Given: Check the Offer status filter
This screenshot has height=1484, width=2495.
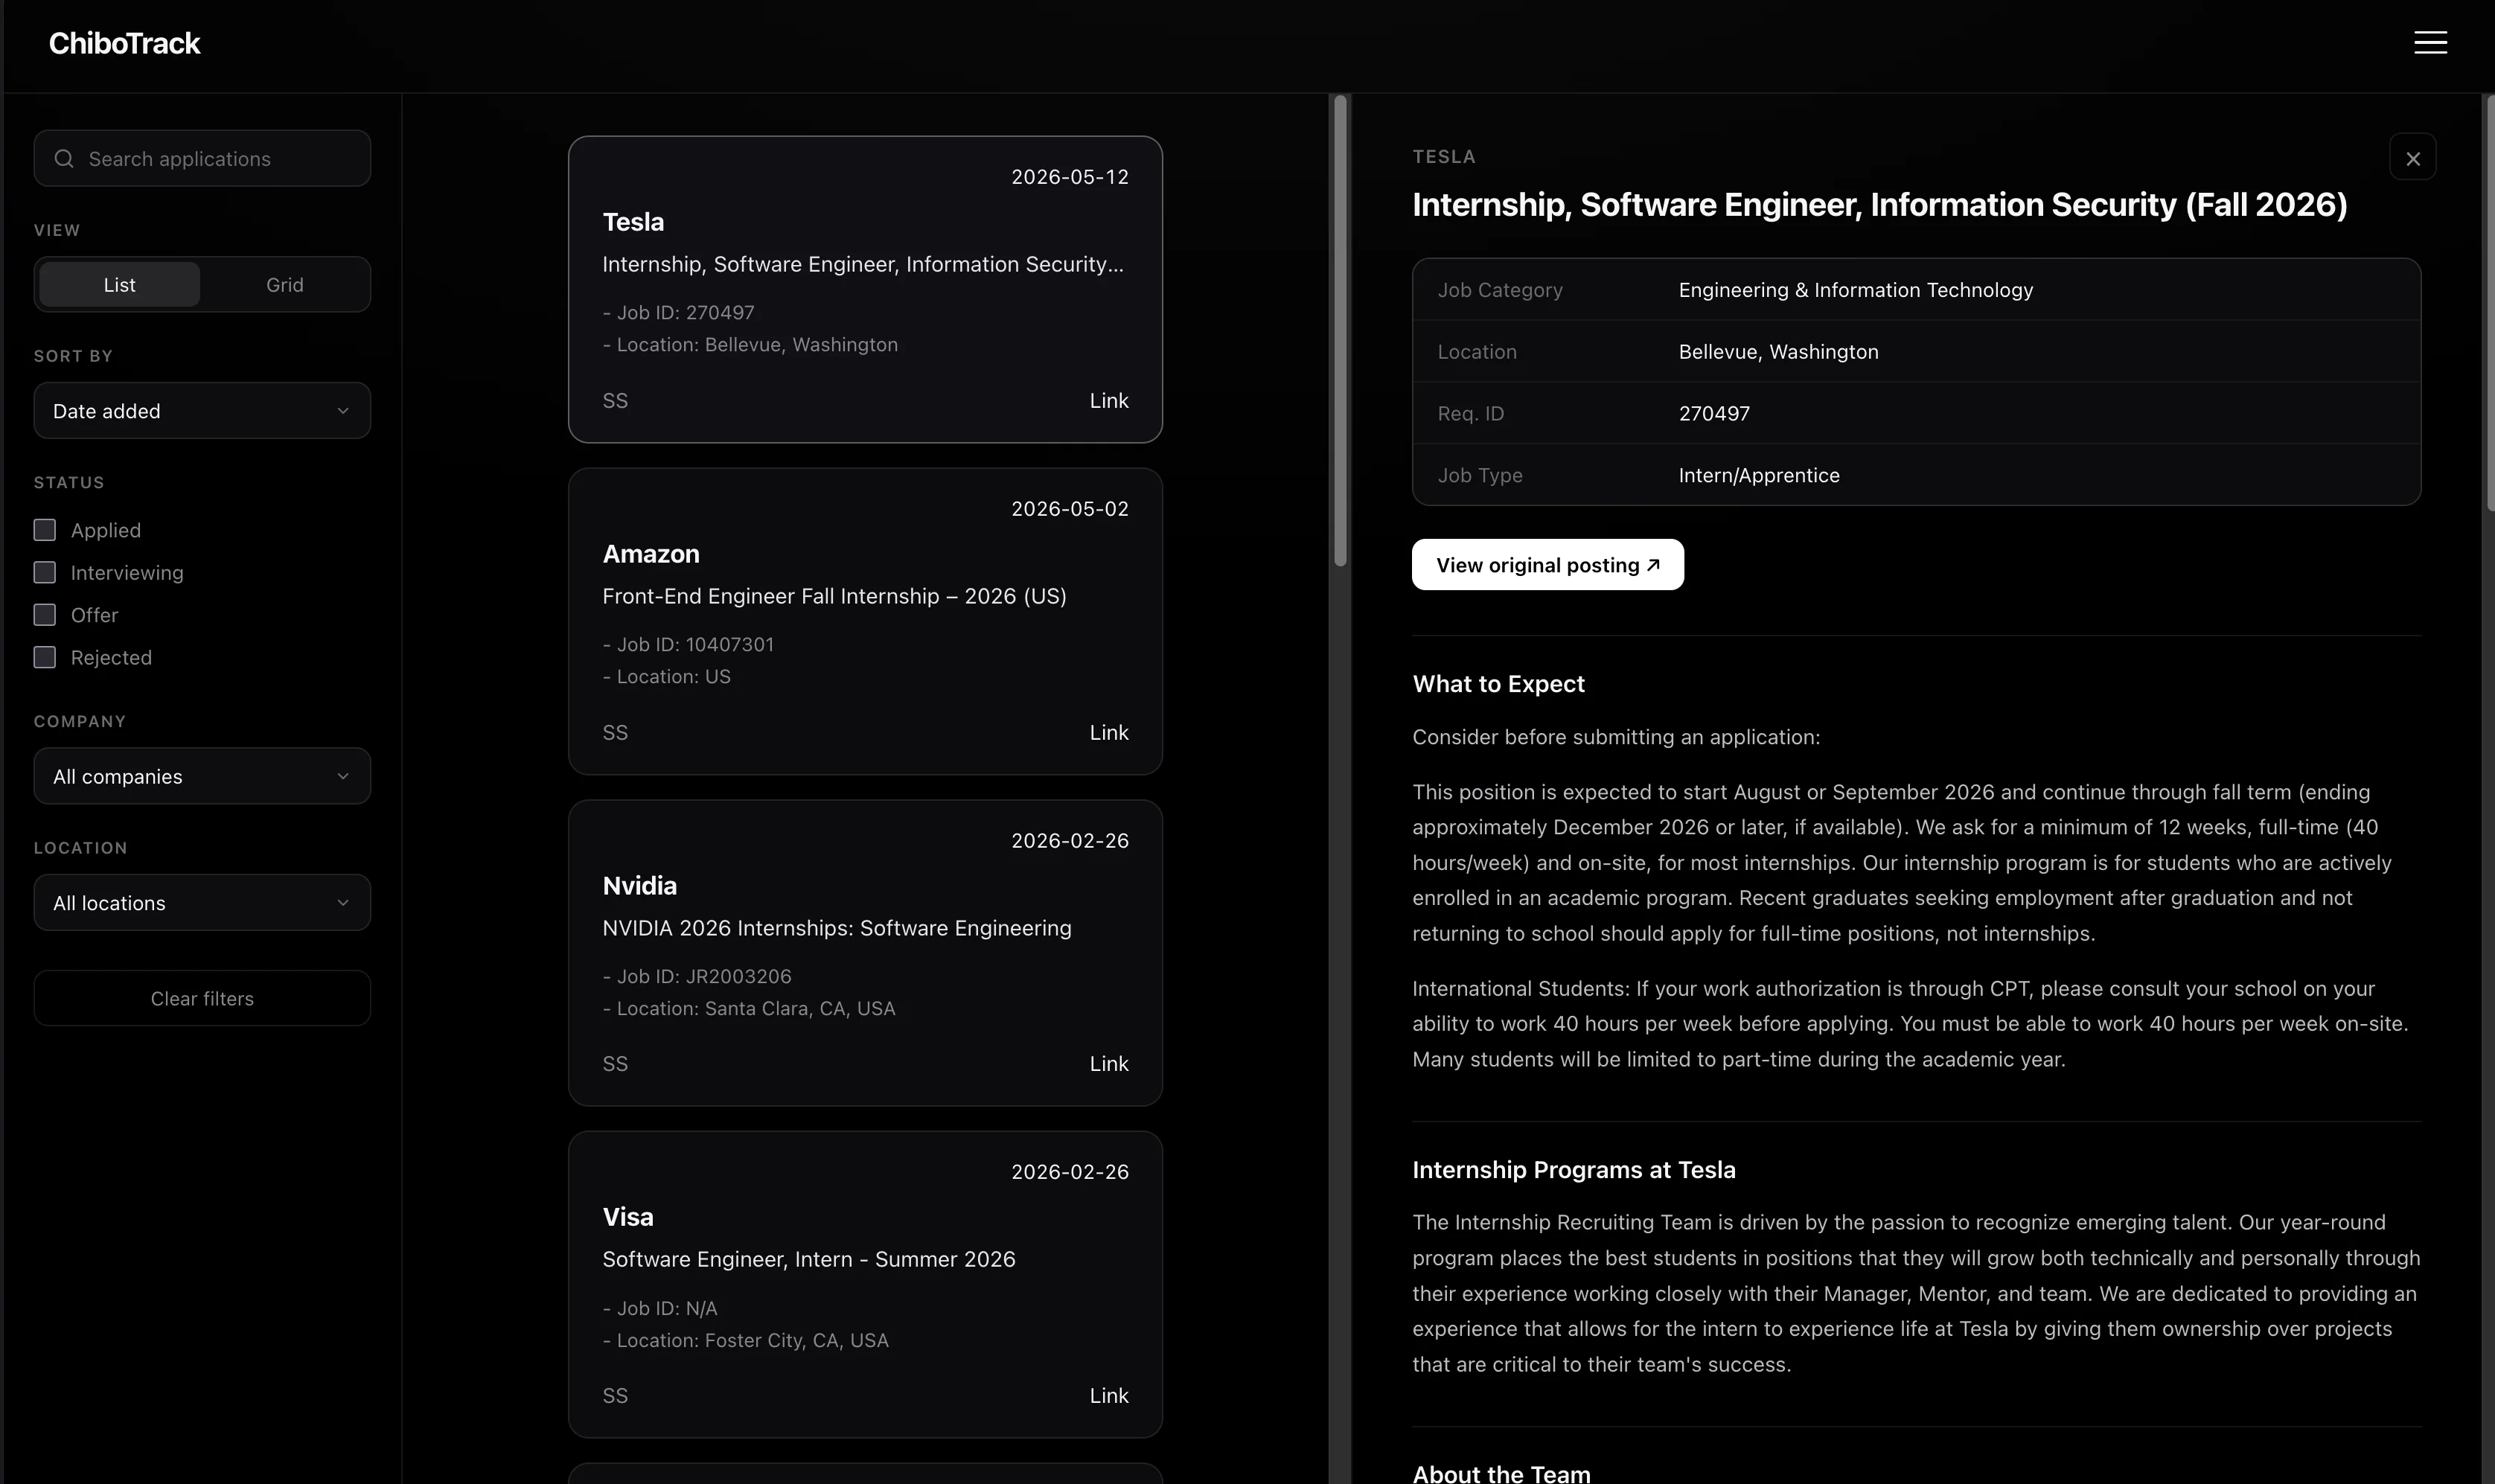Looking at the screenshot, I should (x=45, y=615).
